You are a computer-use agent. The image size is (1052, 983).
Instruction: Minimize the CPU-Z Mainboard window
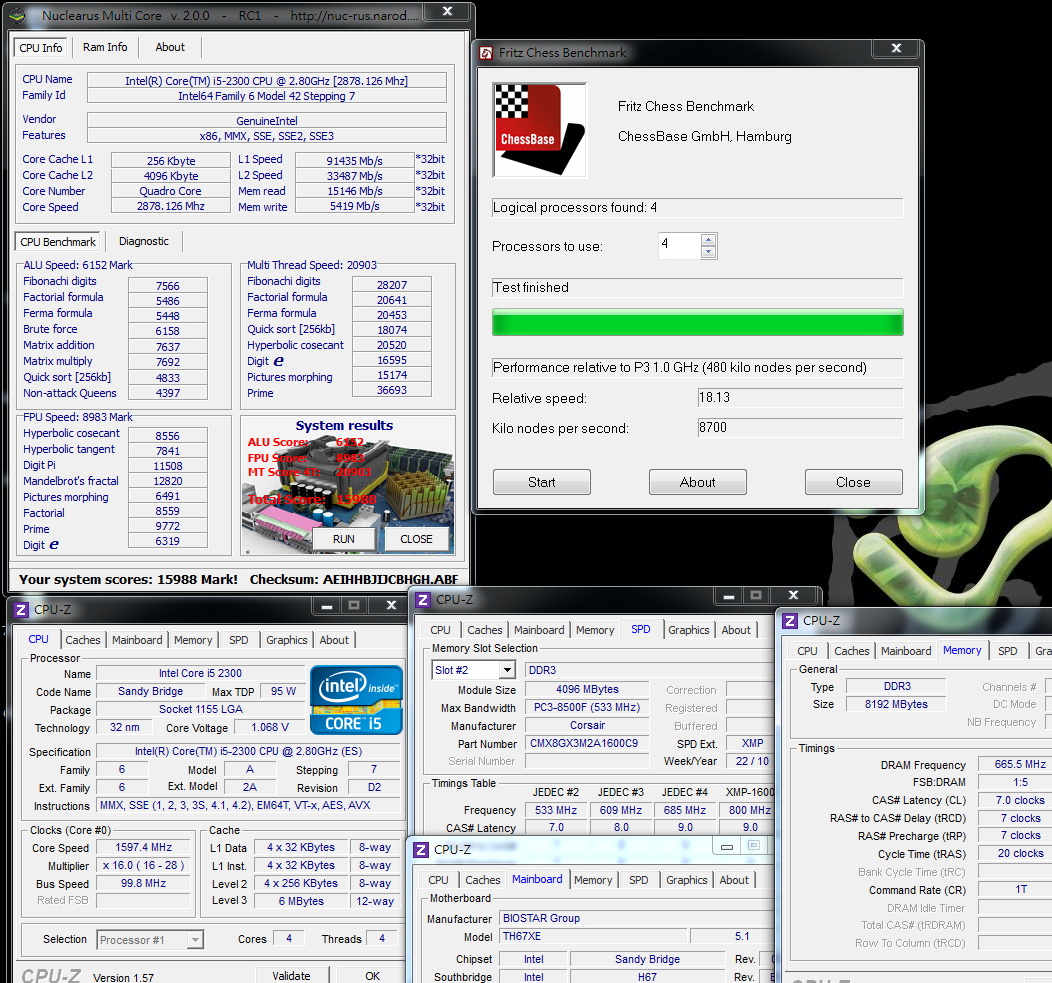pyautogui.click(x=727, y=847)
